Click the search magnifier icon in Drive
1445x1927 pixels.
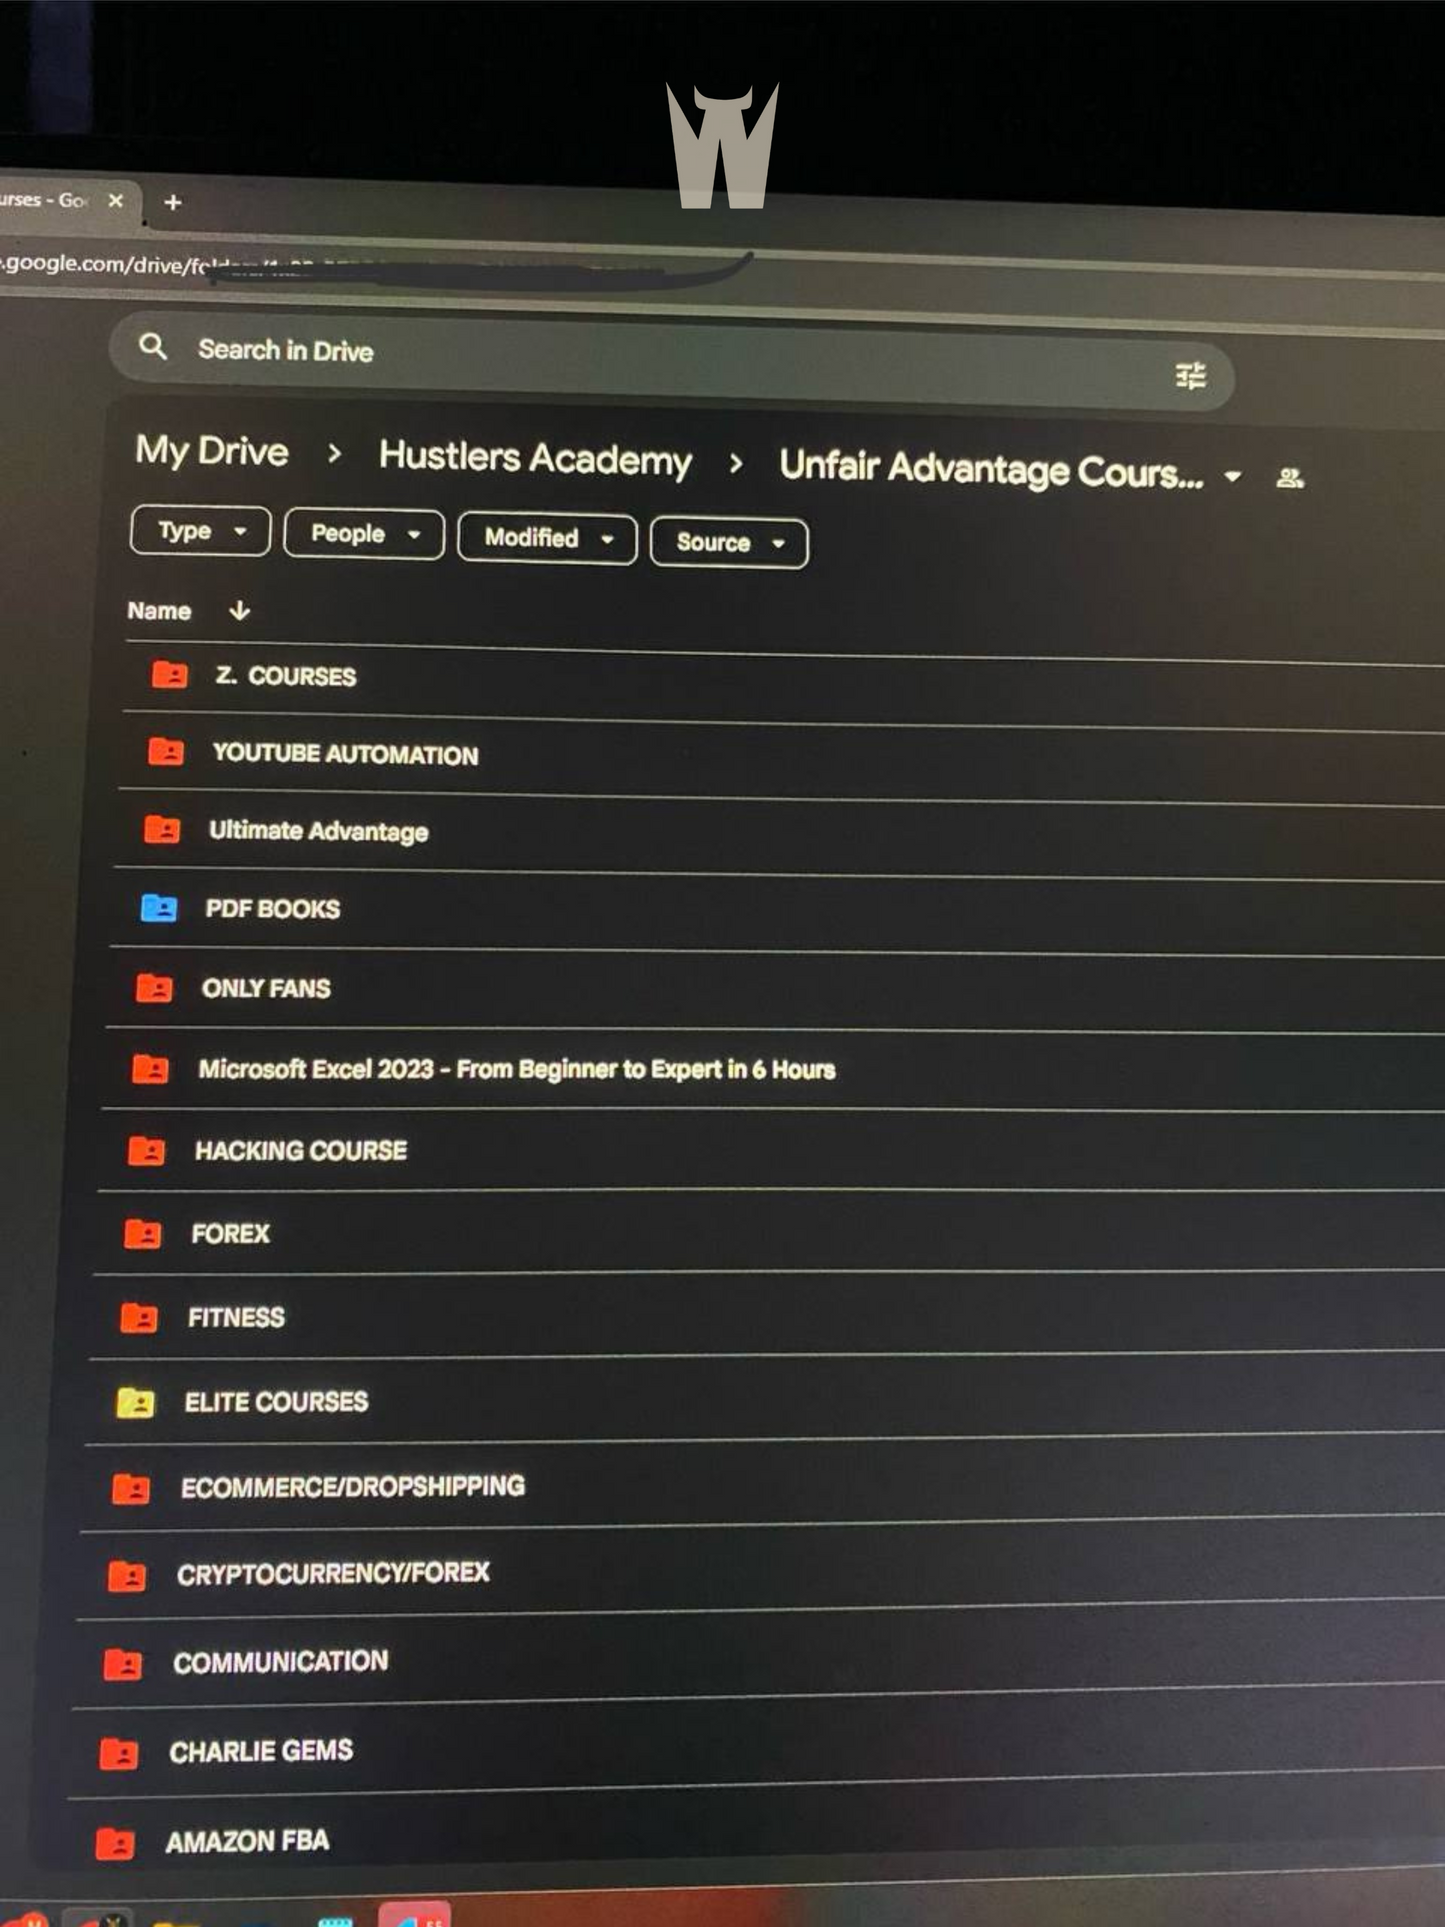pos(153,347)
